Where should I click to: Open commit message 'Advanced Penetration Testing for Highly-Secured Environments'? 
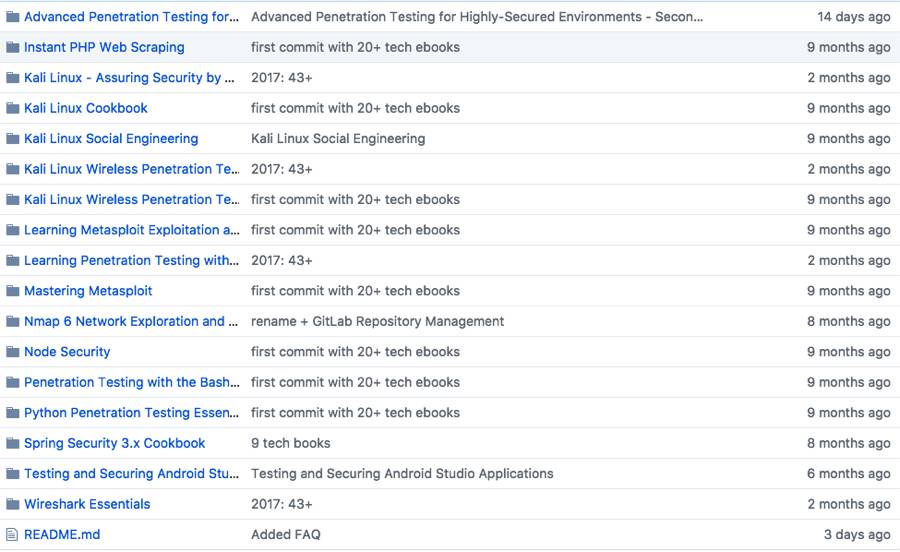tap(477, 17)
